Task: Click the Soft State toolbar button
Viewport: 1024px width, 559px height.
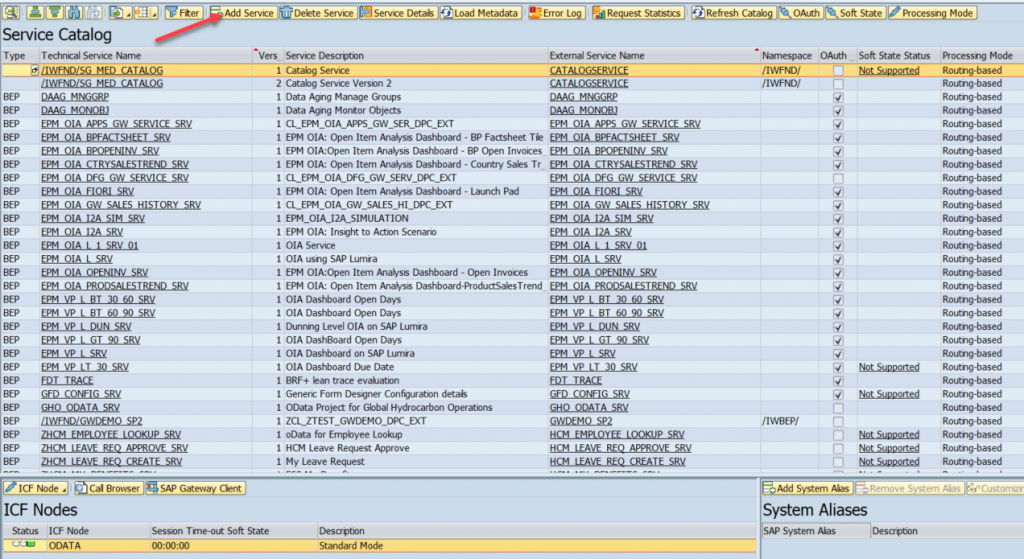Action: pos(855,12)
